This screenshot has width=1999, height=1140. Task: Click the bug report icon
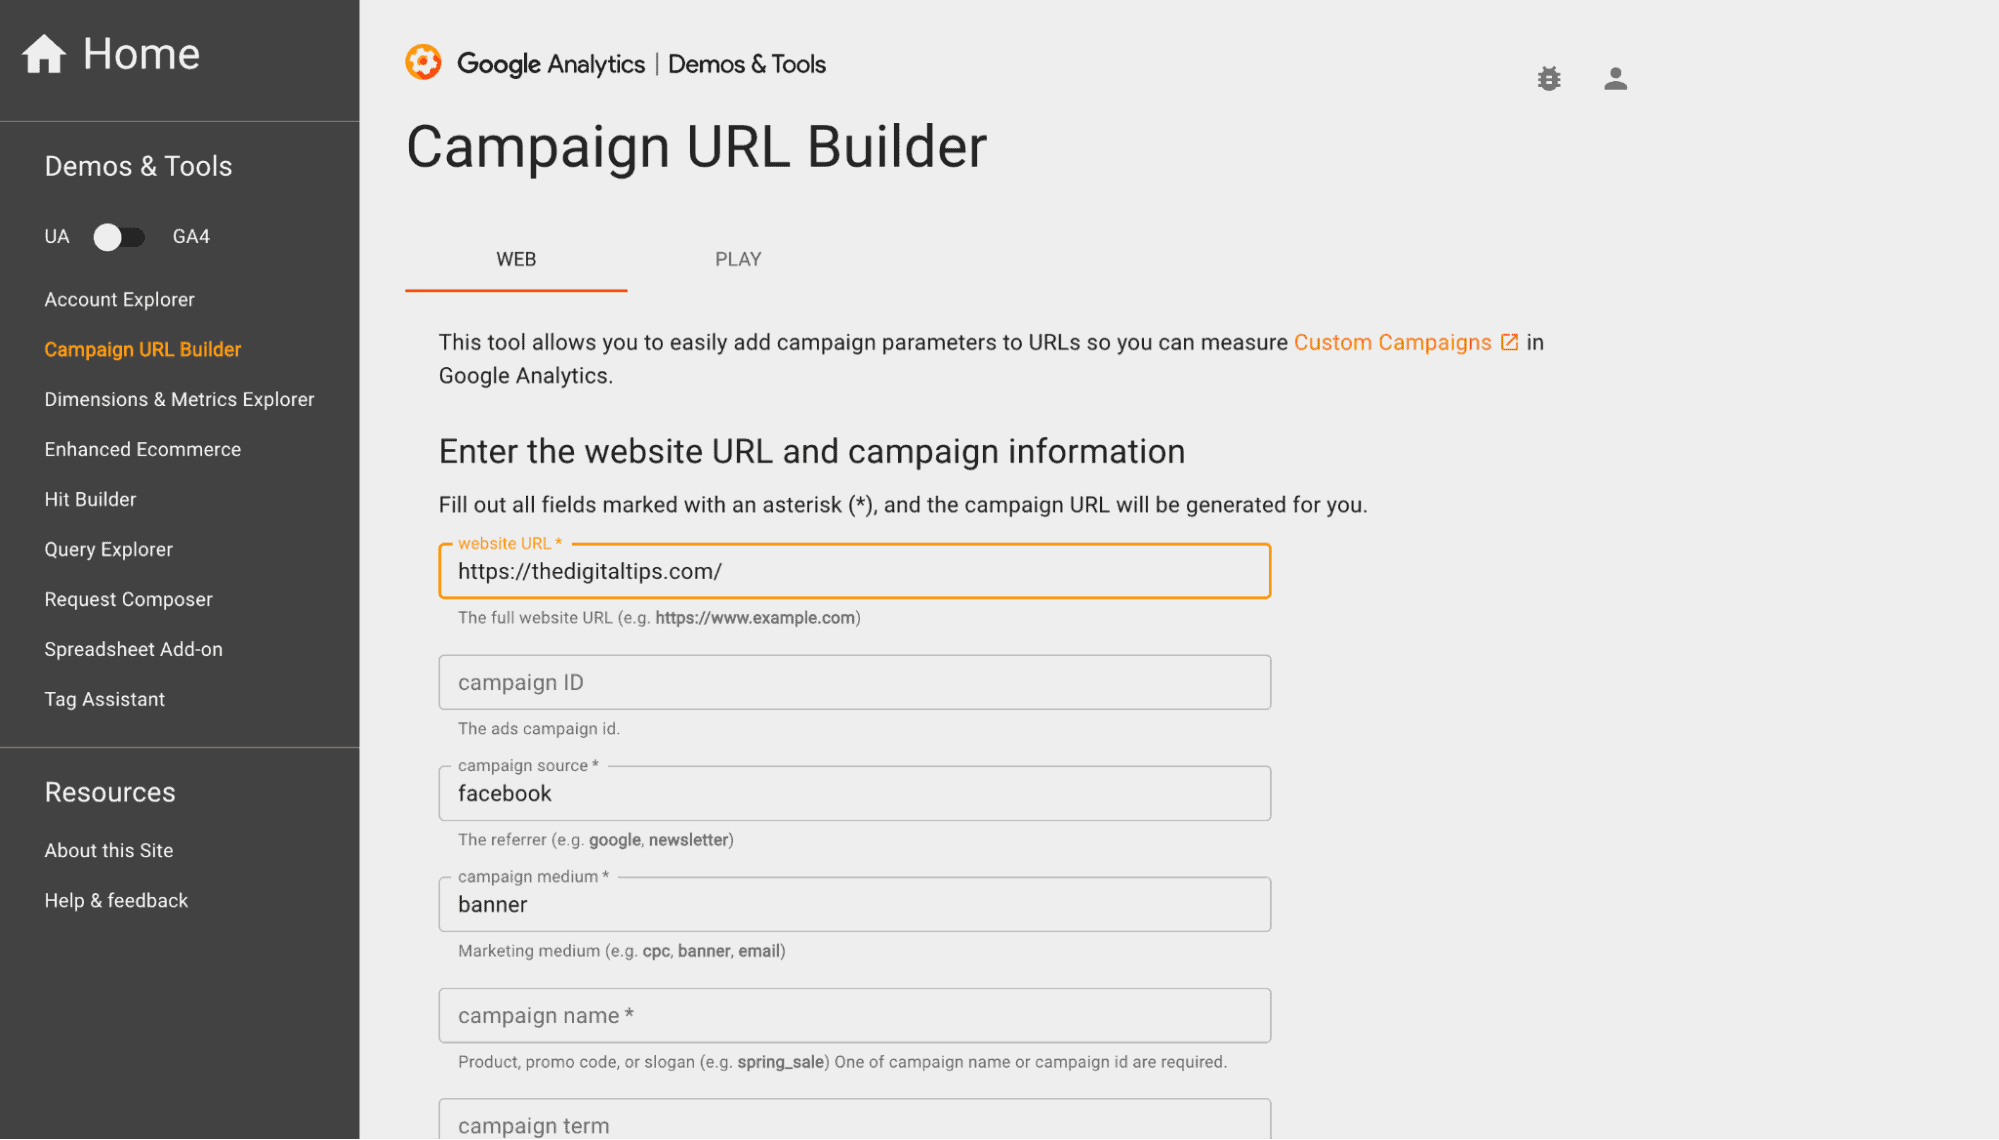pyautogui.click(x=1548, y=79)
